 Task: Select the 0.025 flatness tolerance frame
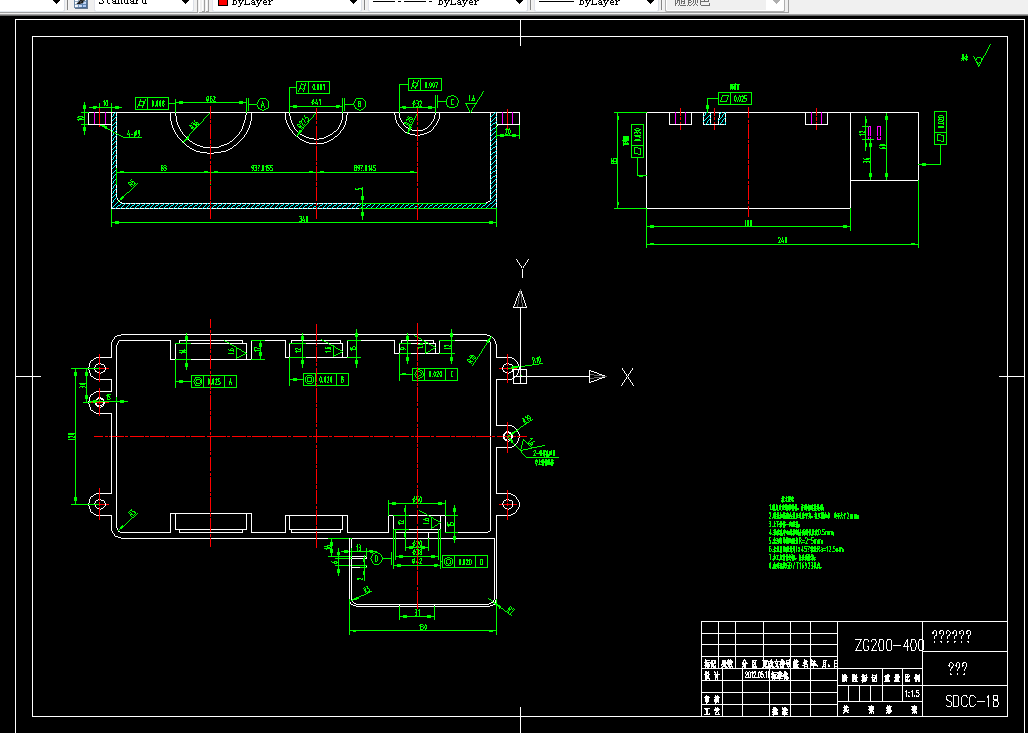735,99
